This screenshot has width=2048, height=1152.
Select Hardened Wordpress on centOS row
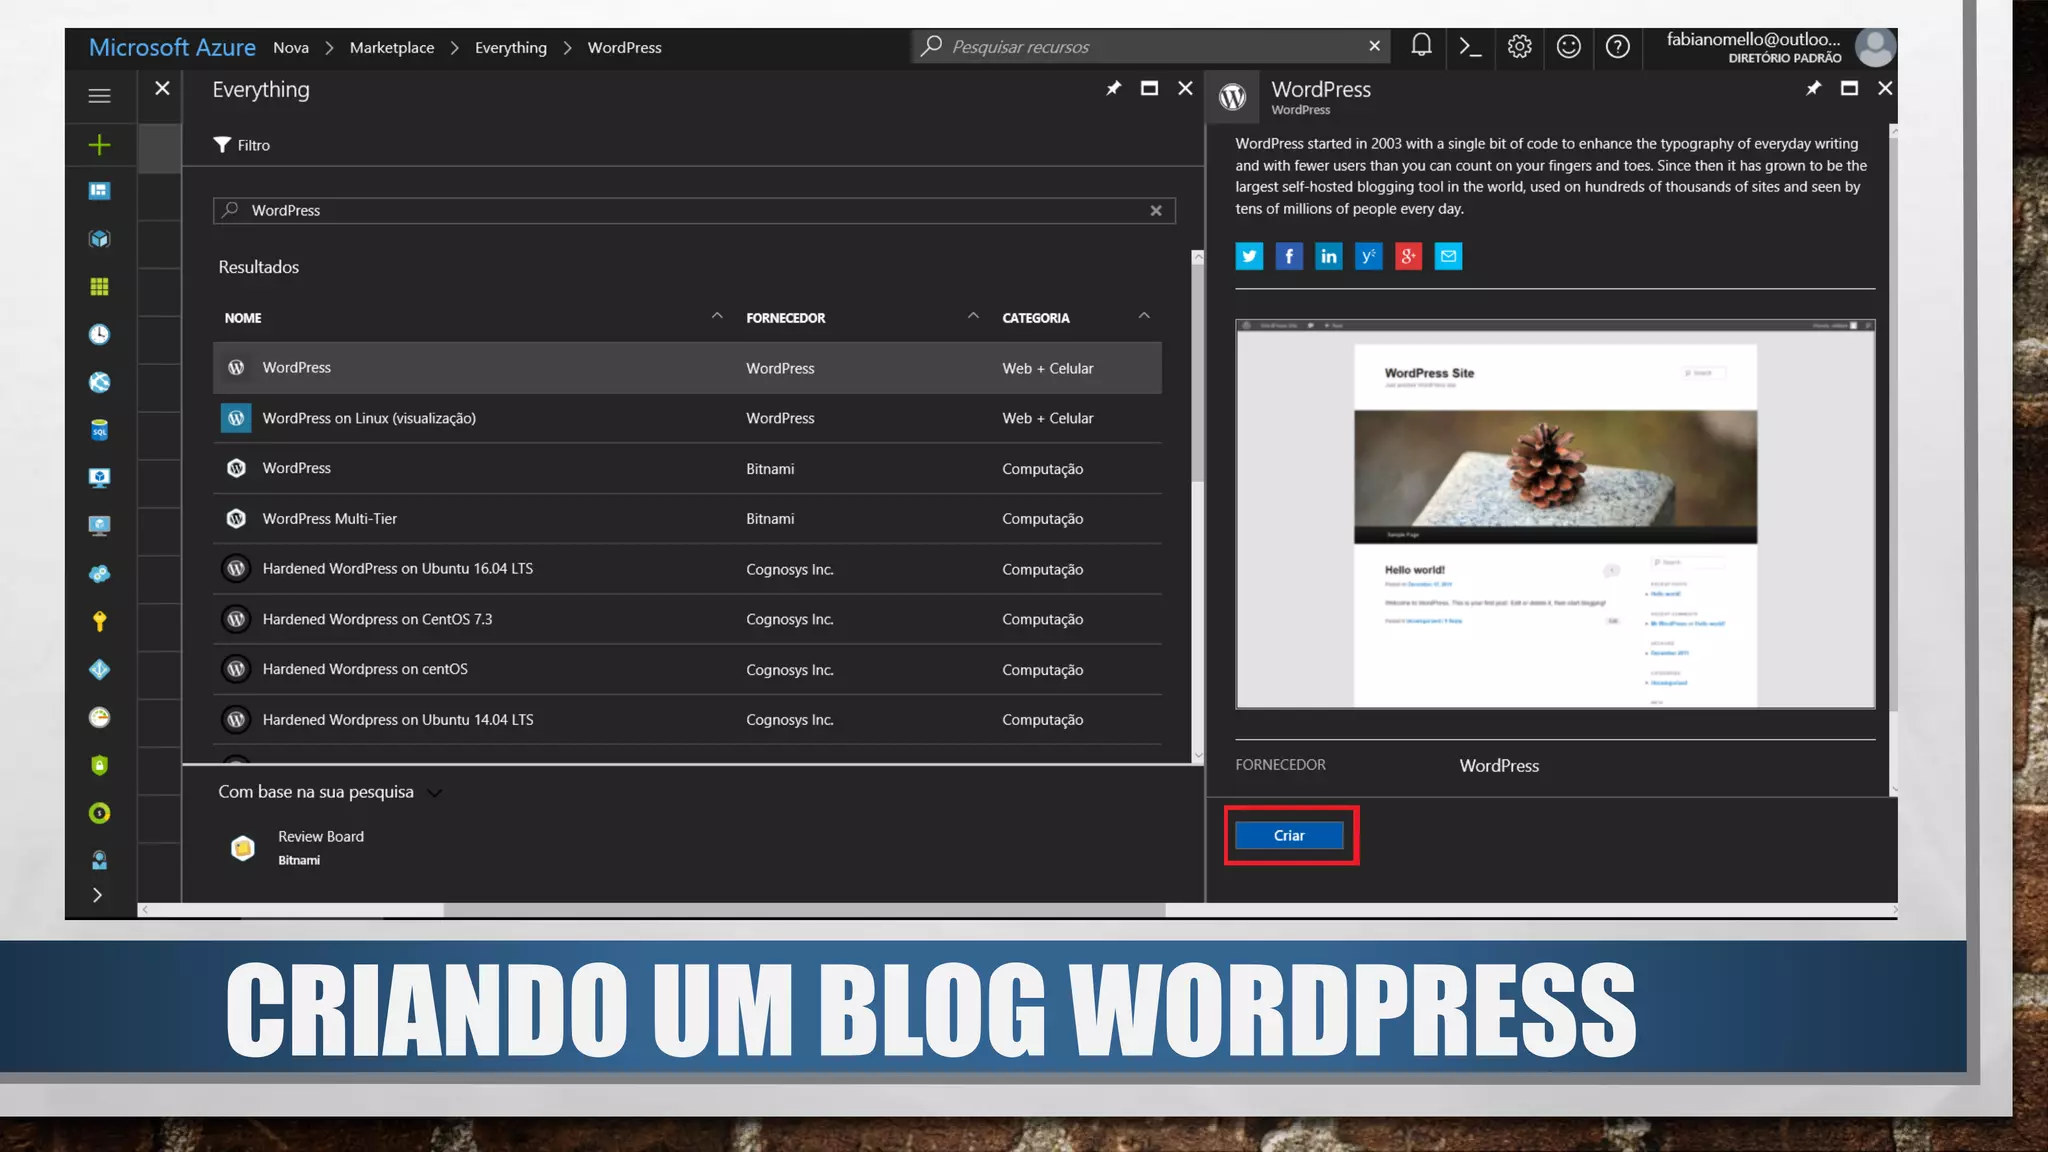click(687, 669)
